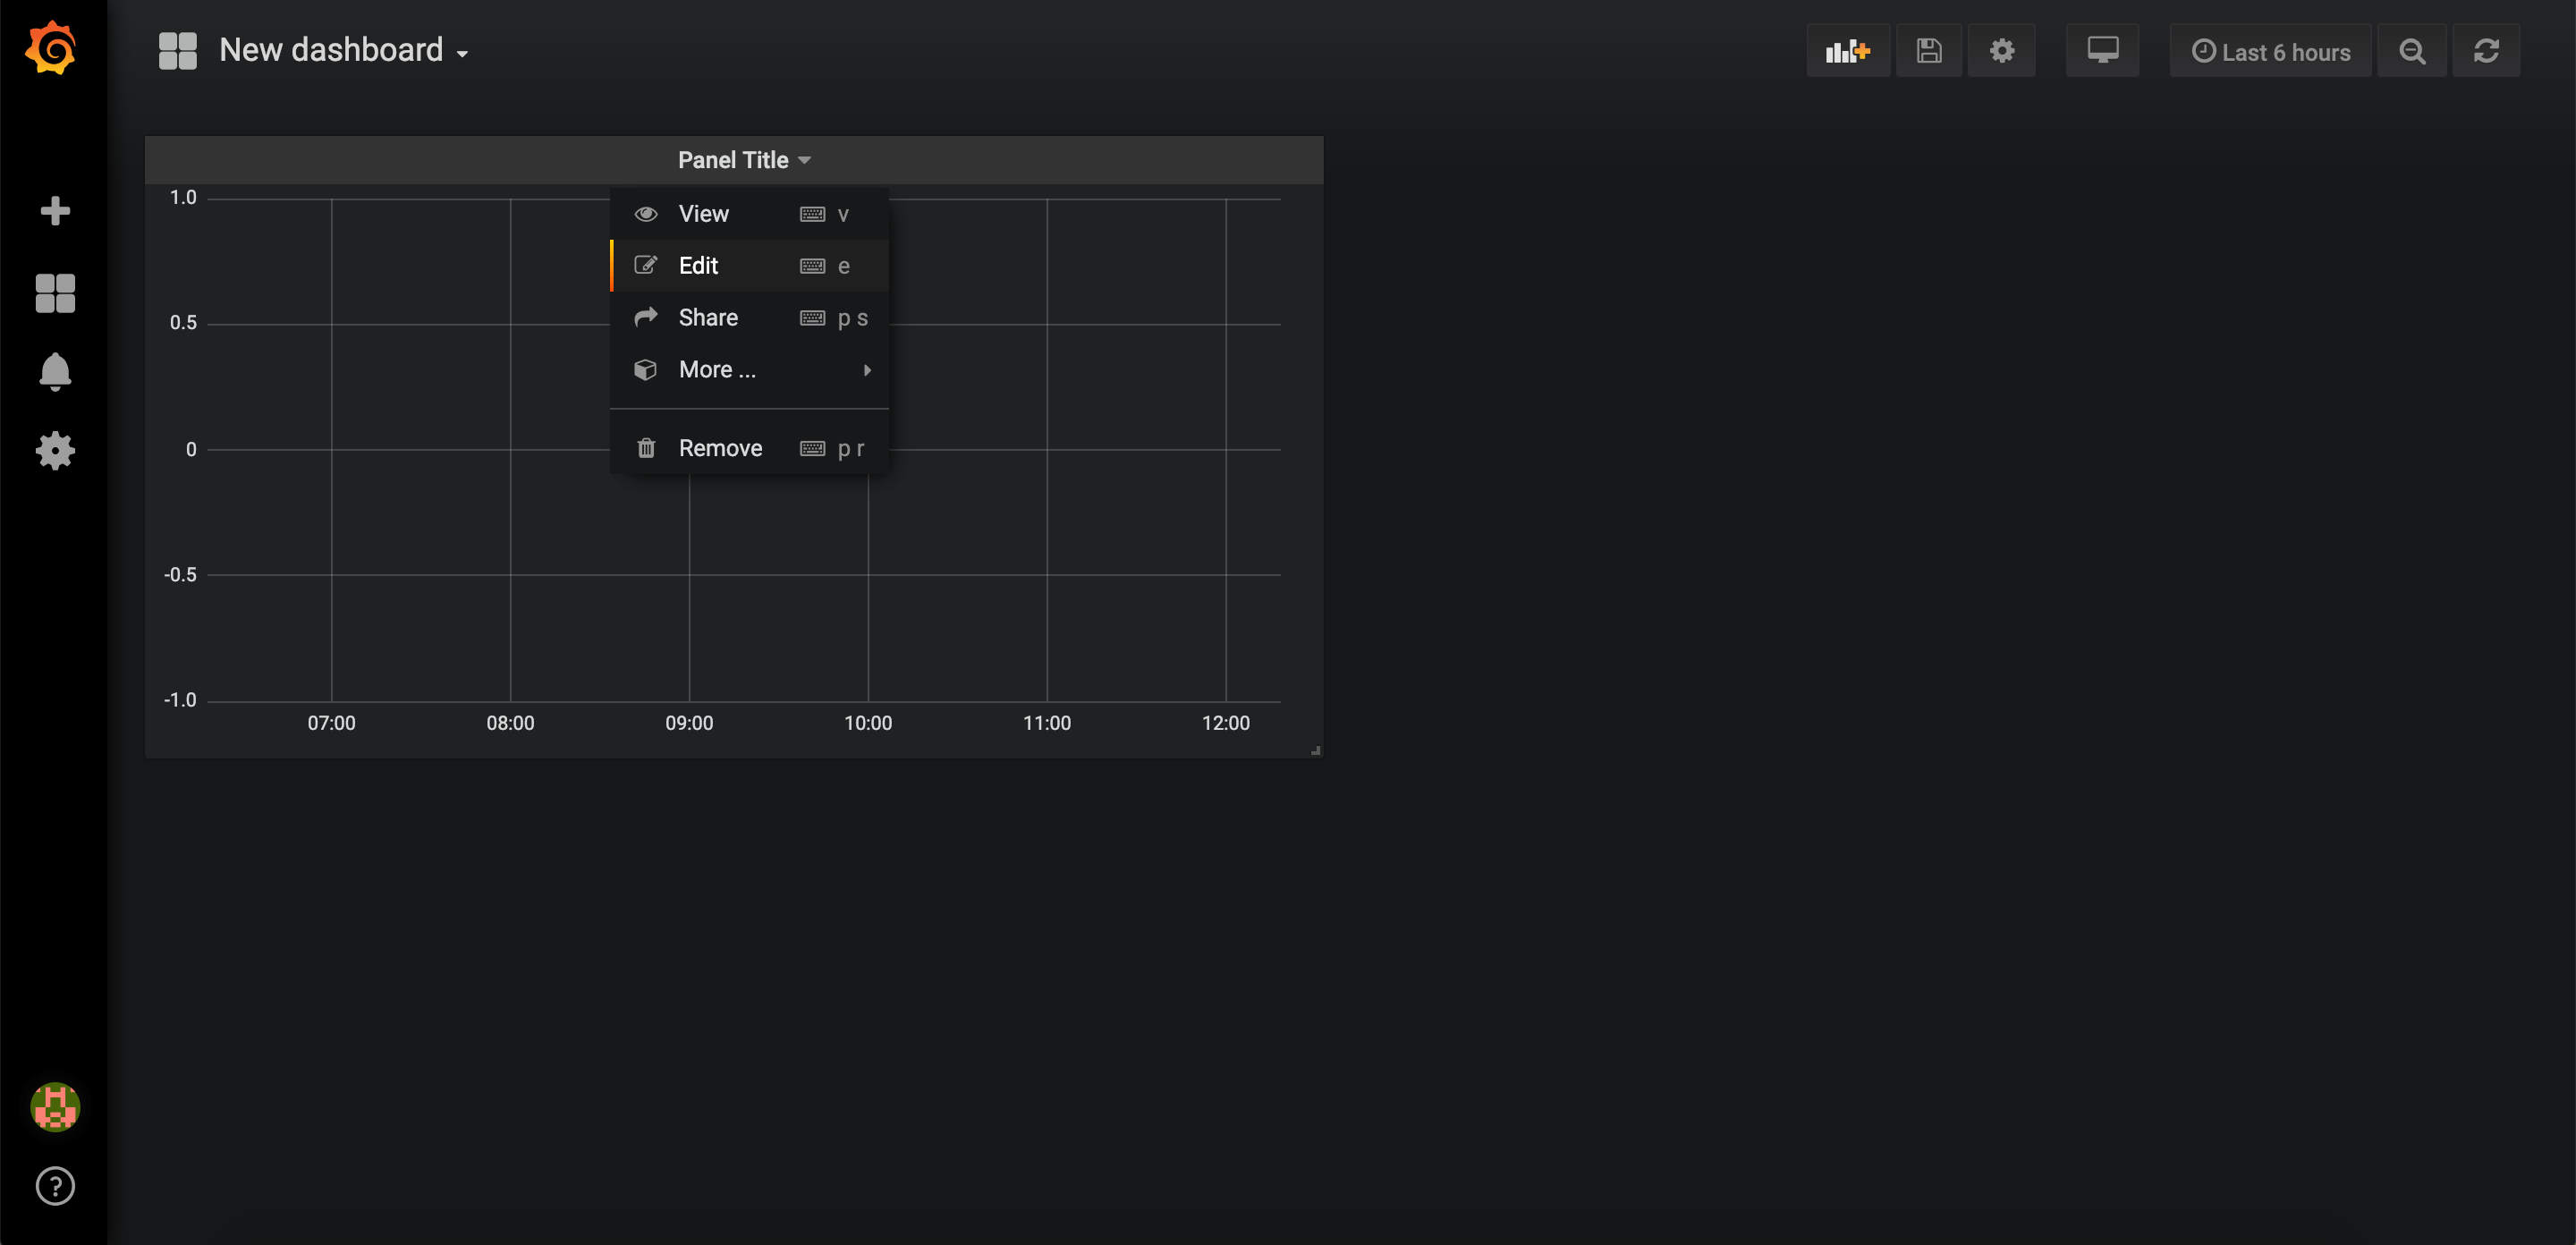Select Share in the panel menu

[749, 318]
